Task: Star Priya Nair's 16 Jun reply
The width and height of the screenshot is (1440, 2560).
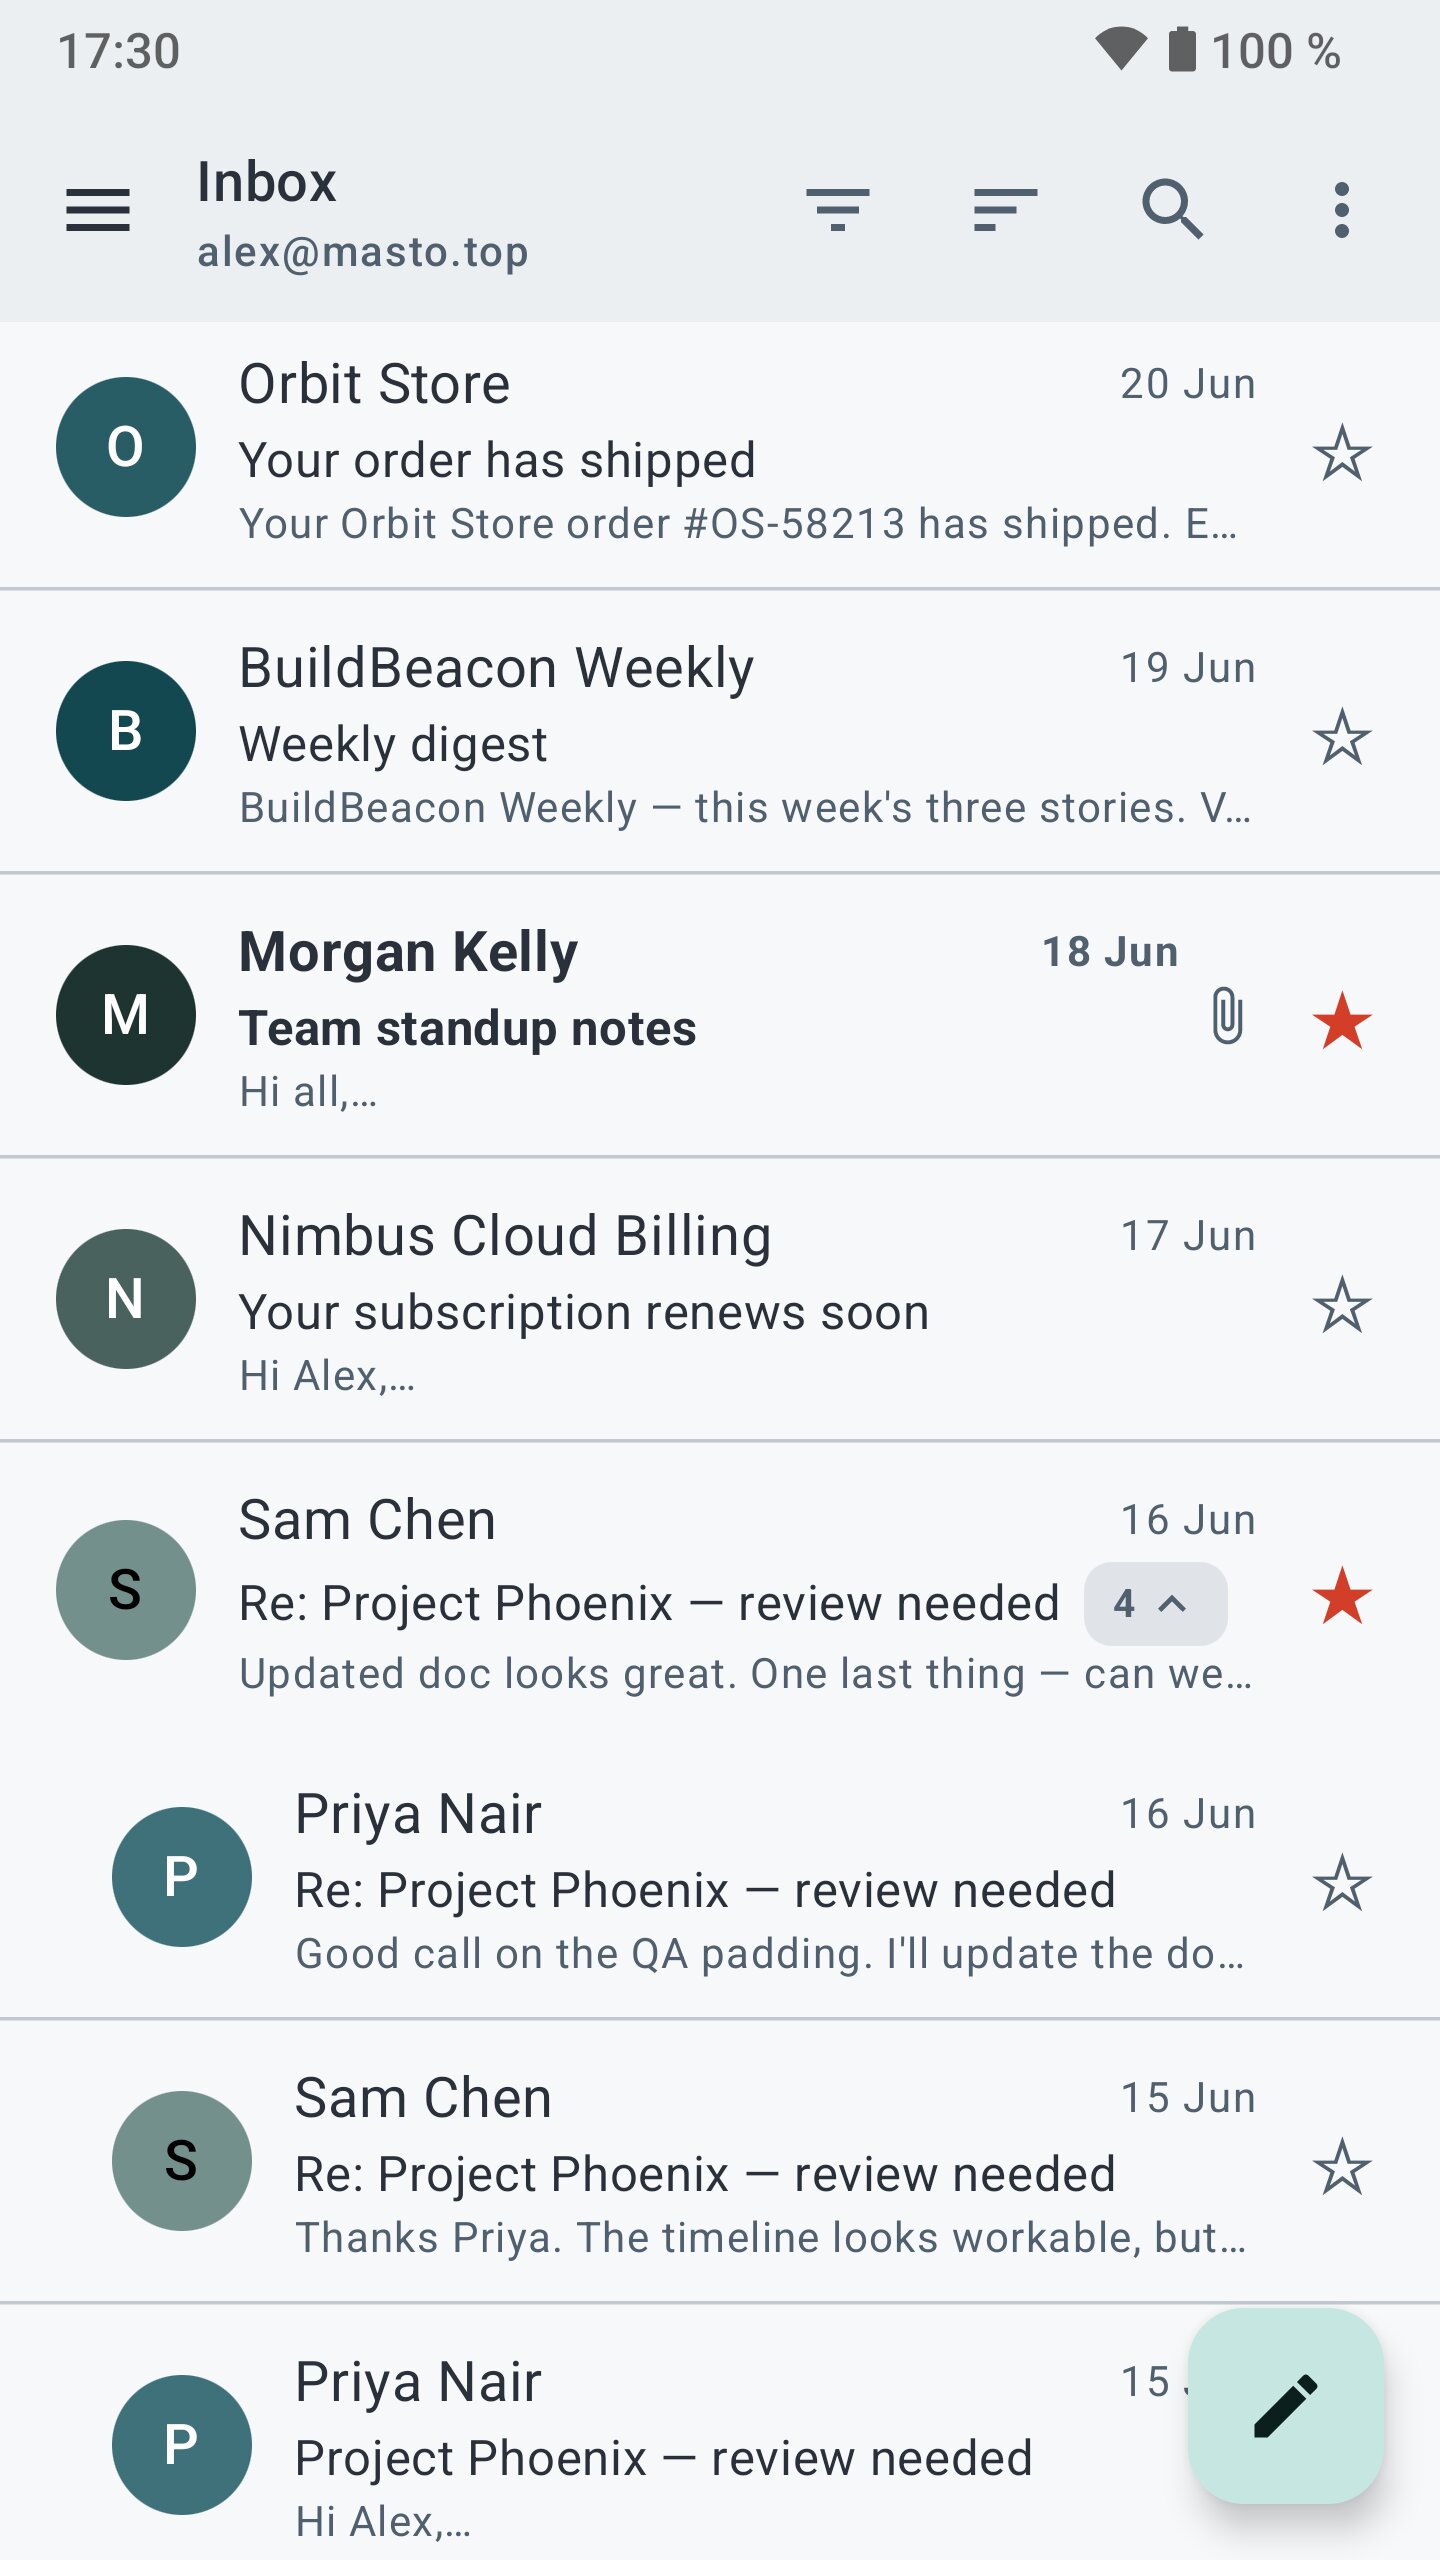Action: click(x=1342, y=1883)
